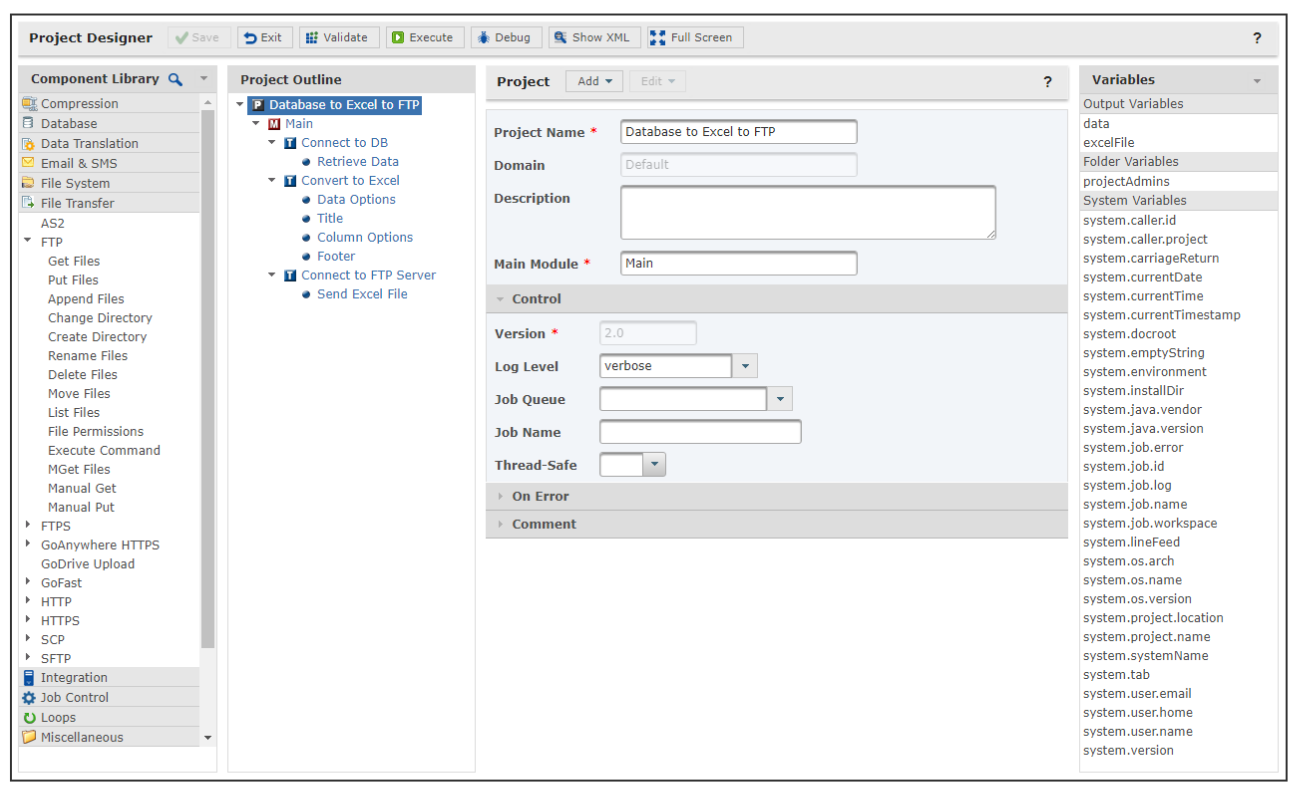
Task: Open the Show XML view
Action: (x=592, y=38)
